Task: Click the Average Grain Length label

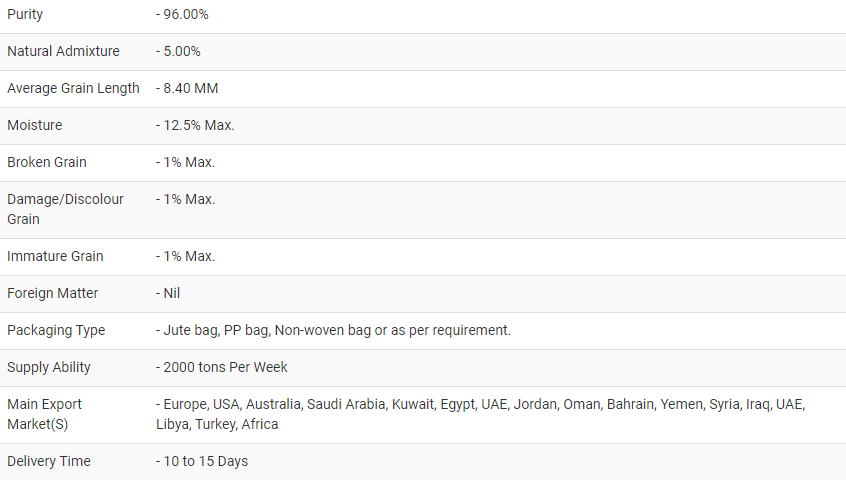Action: tap(73, 88)
